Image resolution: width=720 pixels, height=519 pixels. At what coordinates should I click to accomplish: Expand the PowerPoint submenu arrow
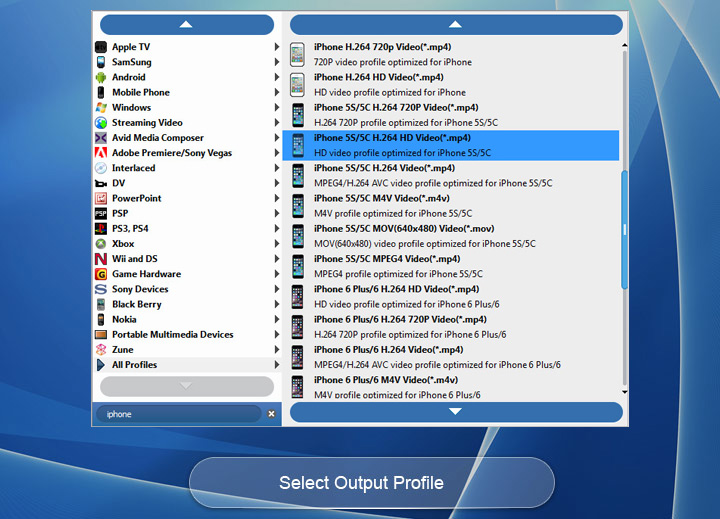coord(276,198)
